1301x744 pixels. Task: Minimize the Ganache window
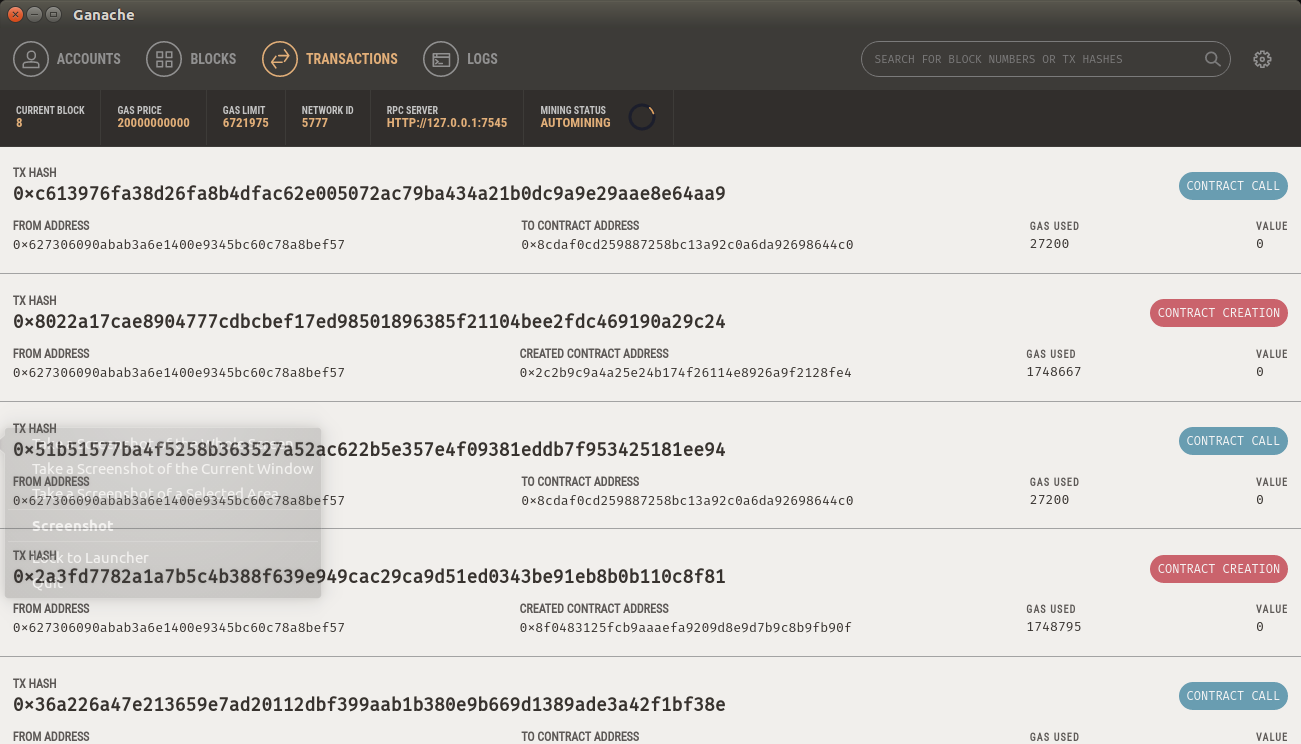click(x=34, y=14)
